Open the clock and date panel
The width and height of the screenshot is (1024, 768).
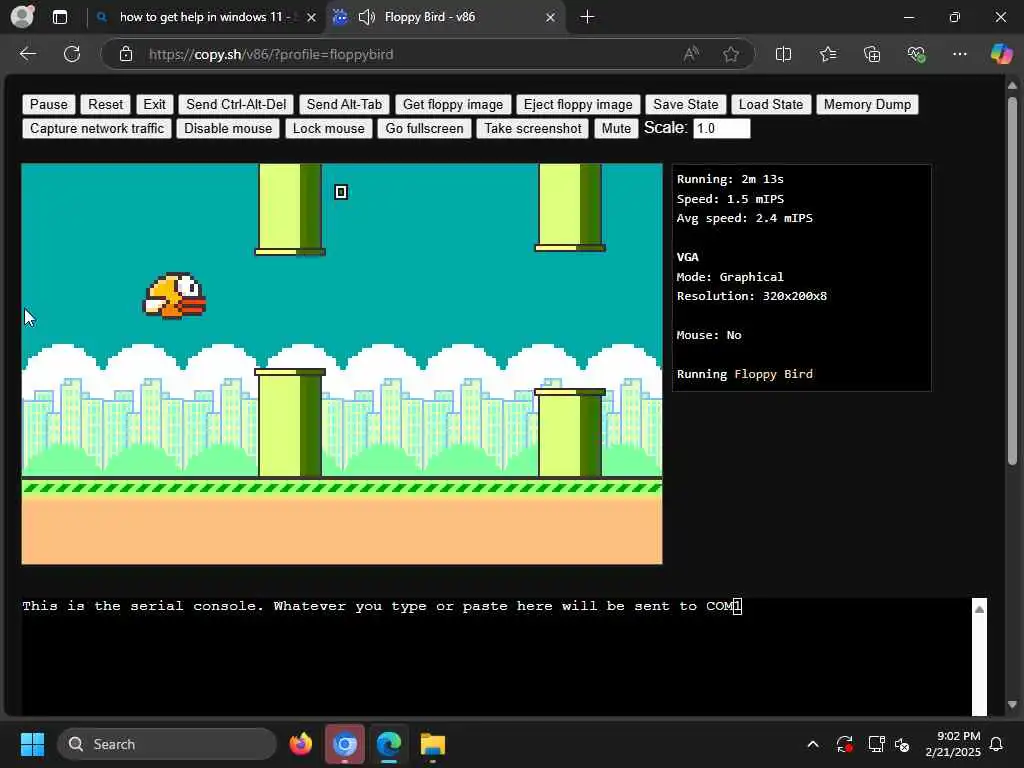953,744
